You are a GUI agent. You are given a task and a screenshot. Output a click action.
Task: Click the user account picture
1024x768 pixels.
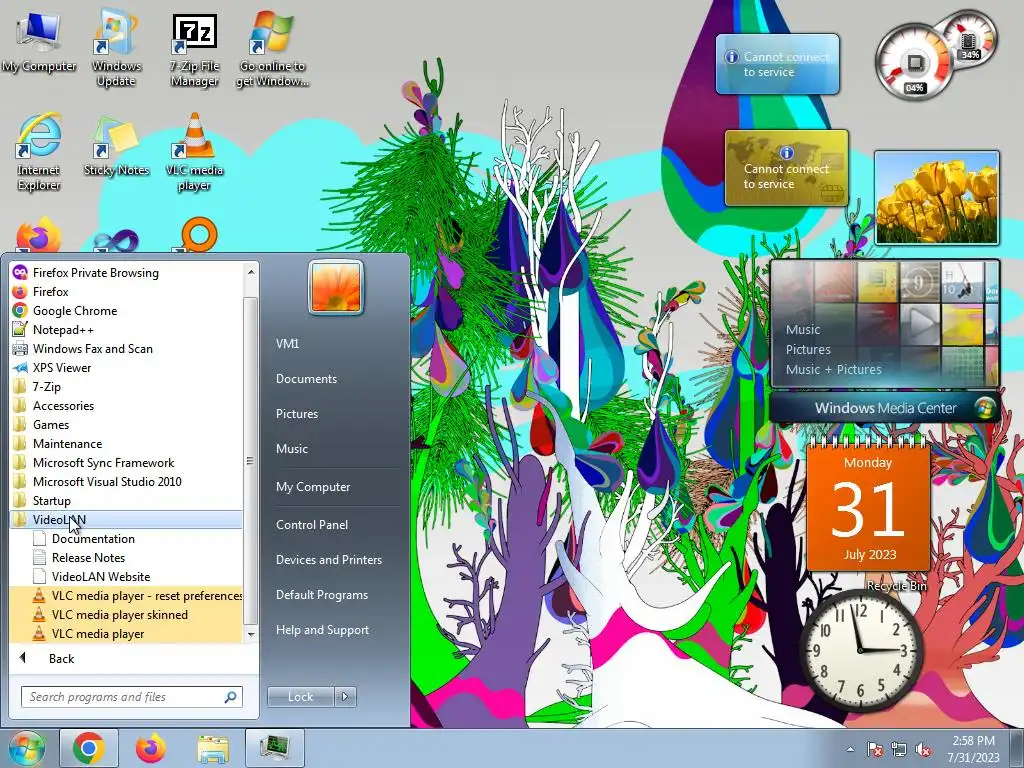pos(336,287)
